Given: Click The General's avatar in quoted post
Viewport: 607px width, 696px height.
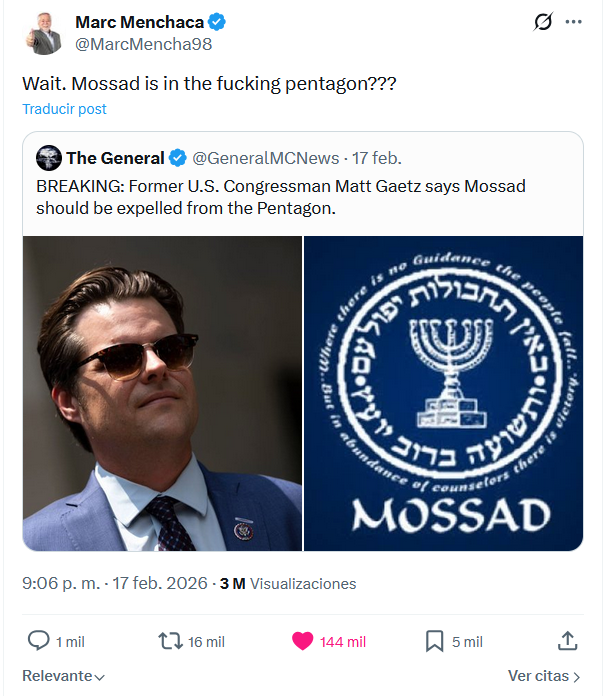Looking at the screenshot, I should (x=49, y=158).
